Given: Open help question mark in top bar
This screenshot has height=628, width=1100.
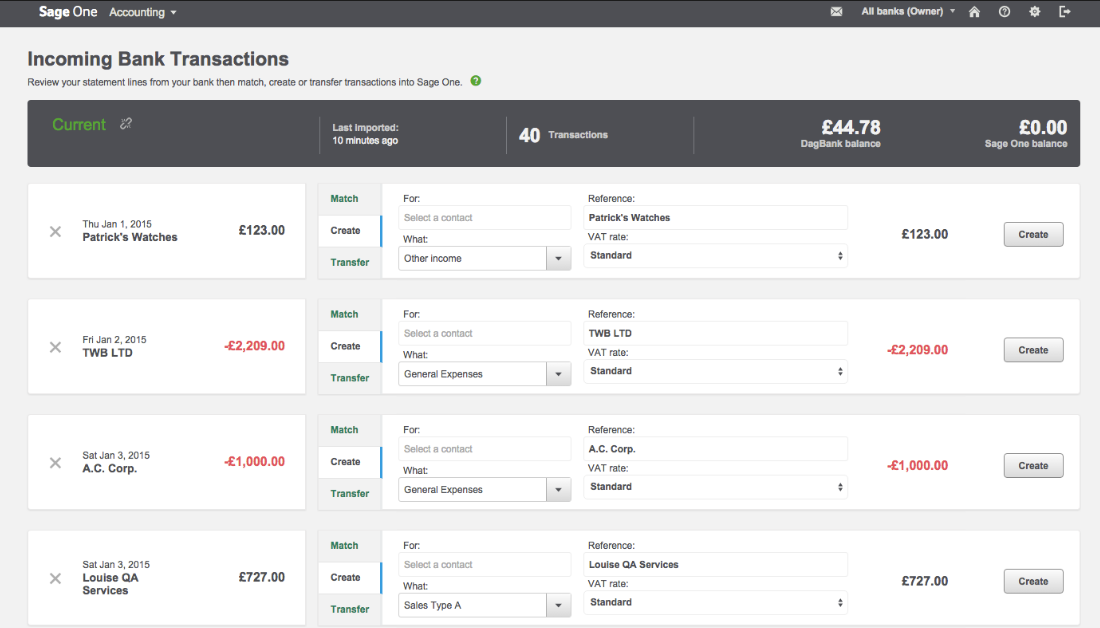Looking at the screenshot, I should [1005, 12].
